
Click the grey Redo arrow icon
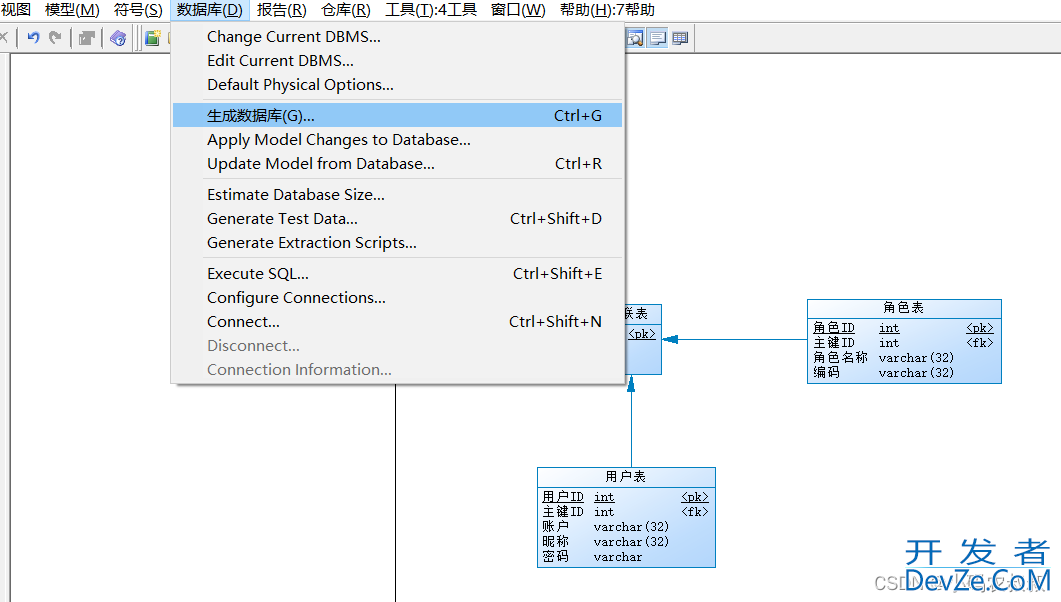pyautogui.click(x=55, y=38)
